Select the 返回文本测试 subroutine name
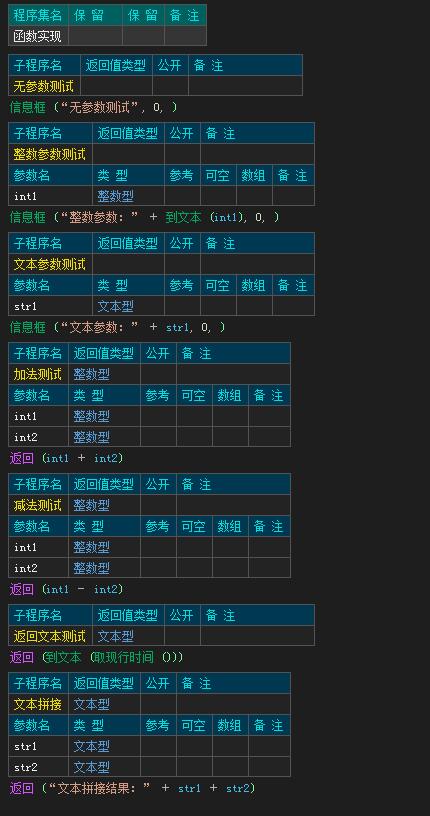 [x=50, y=636]
